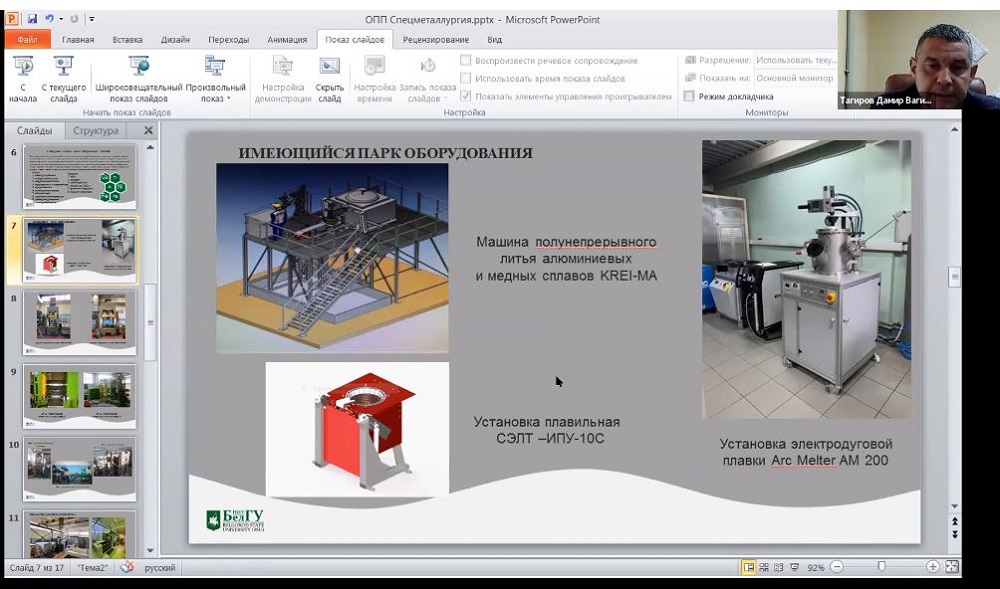Toggle Использовать время показа слайдов checkbox
The height and width of the screenshot is (589, 1000).
point(466,79)
